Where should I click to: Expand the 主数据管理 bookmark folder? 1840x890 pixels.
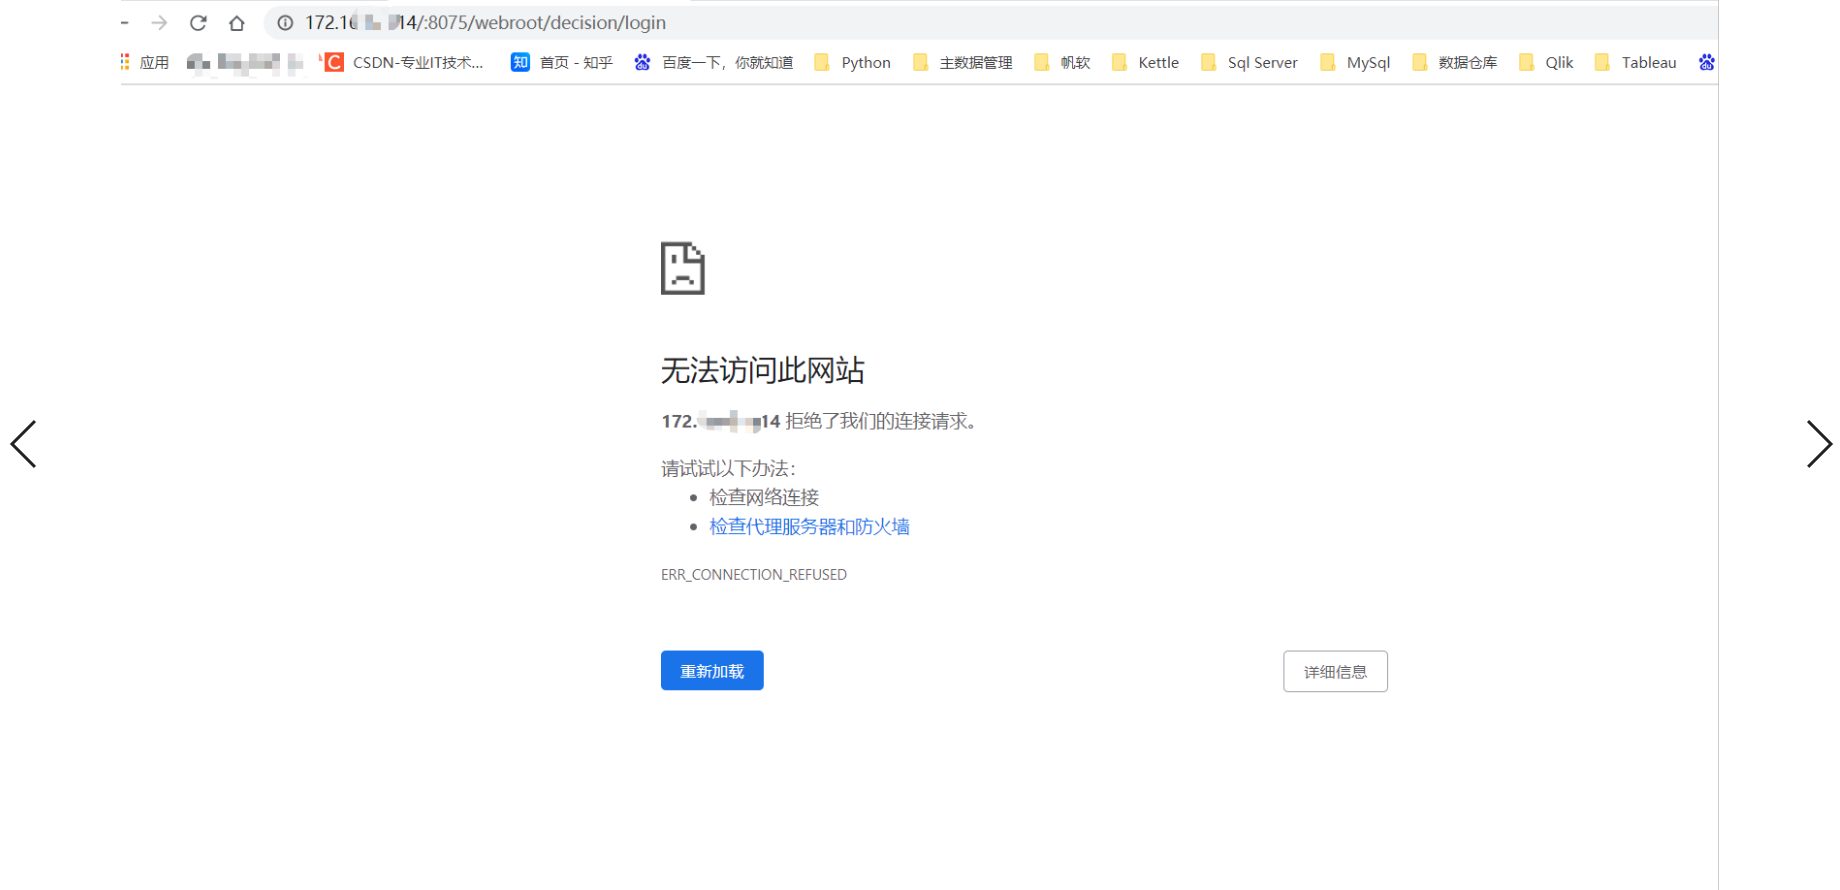tap(963, 62)
